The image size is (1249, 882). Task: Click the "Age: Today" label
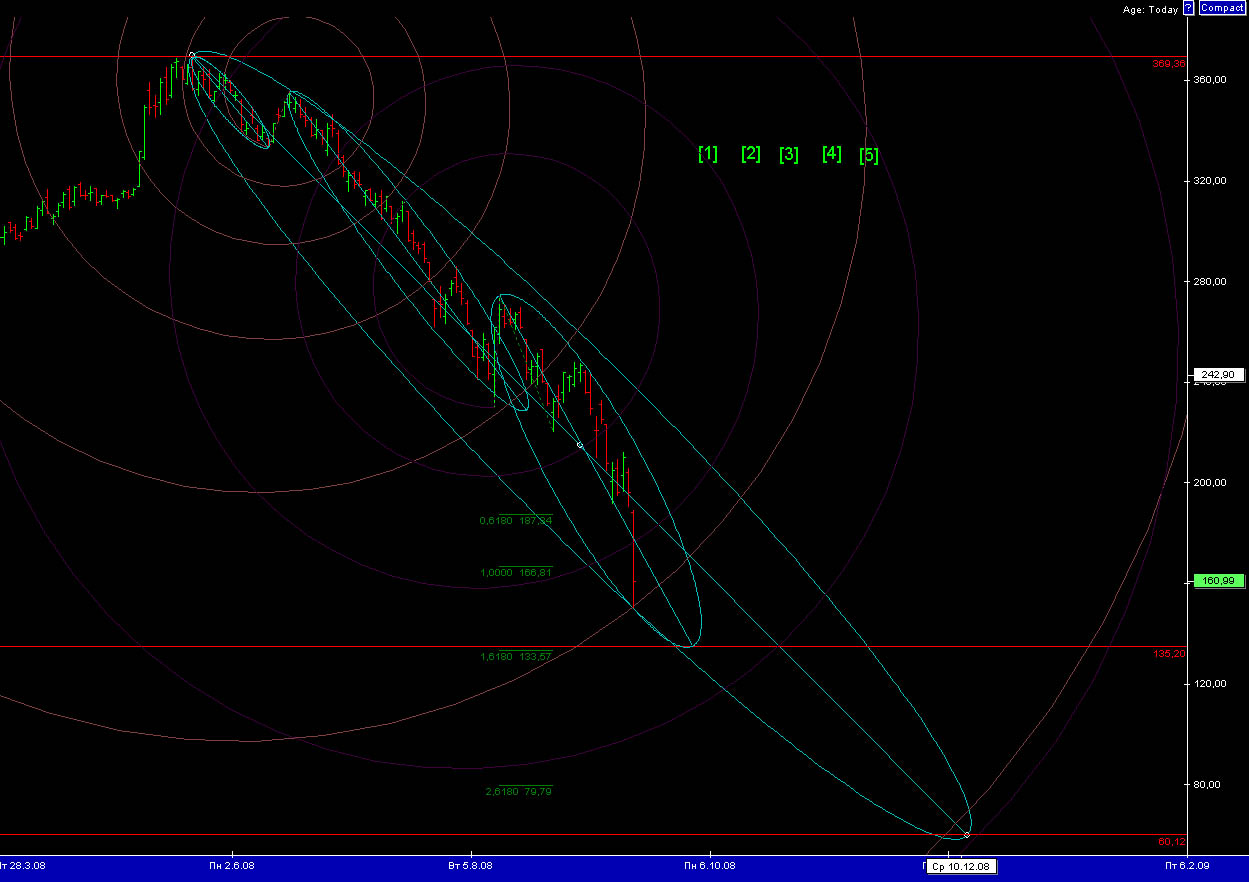[1150, 9]
